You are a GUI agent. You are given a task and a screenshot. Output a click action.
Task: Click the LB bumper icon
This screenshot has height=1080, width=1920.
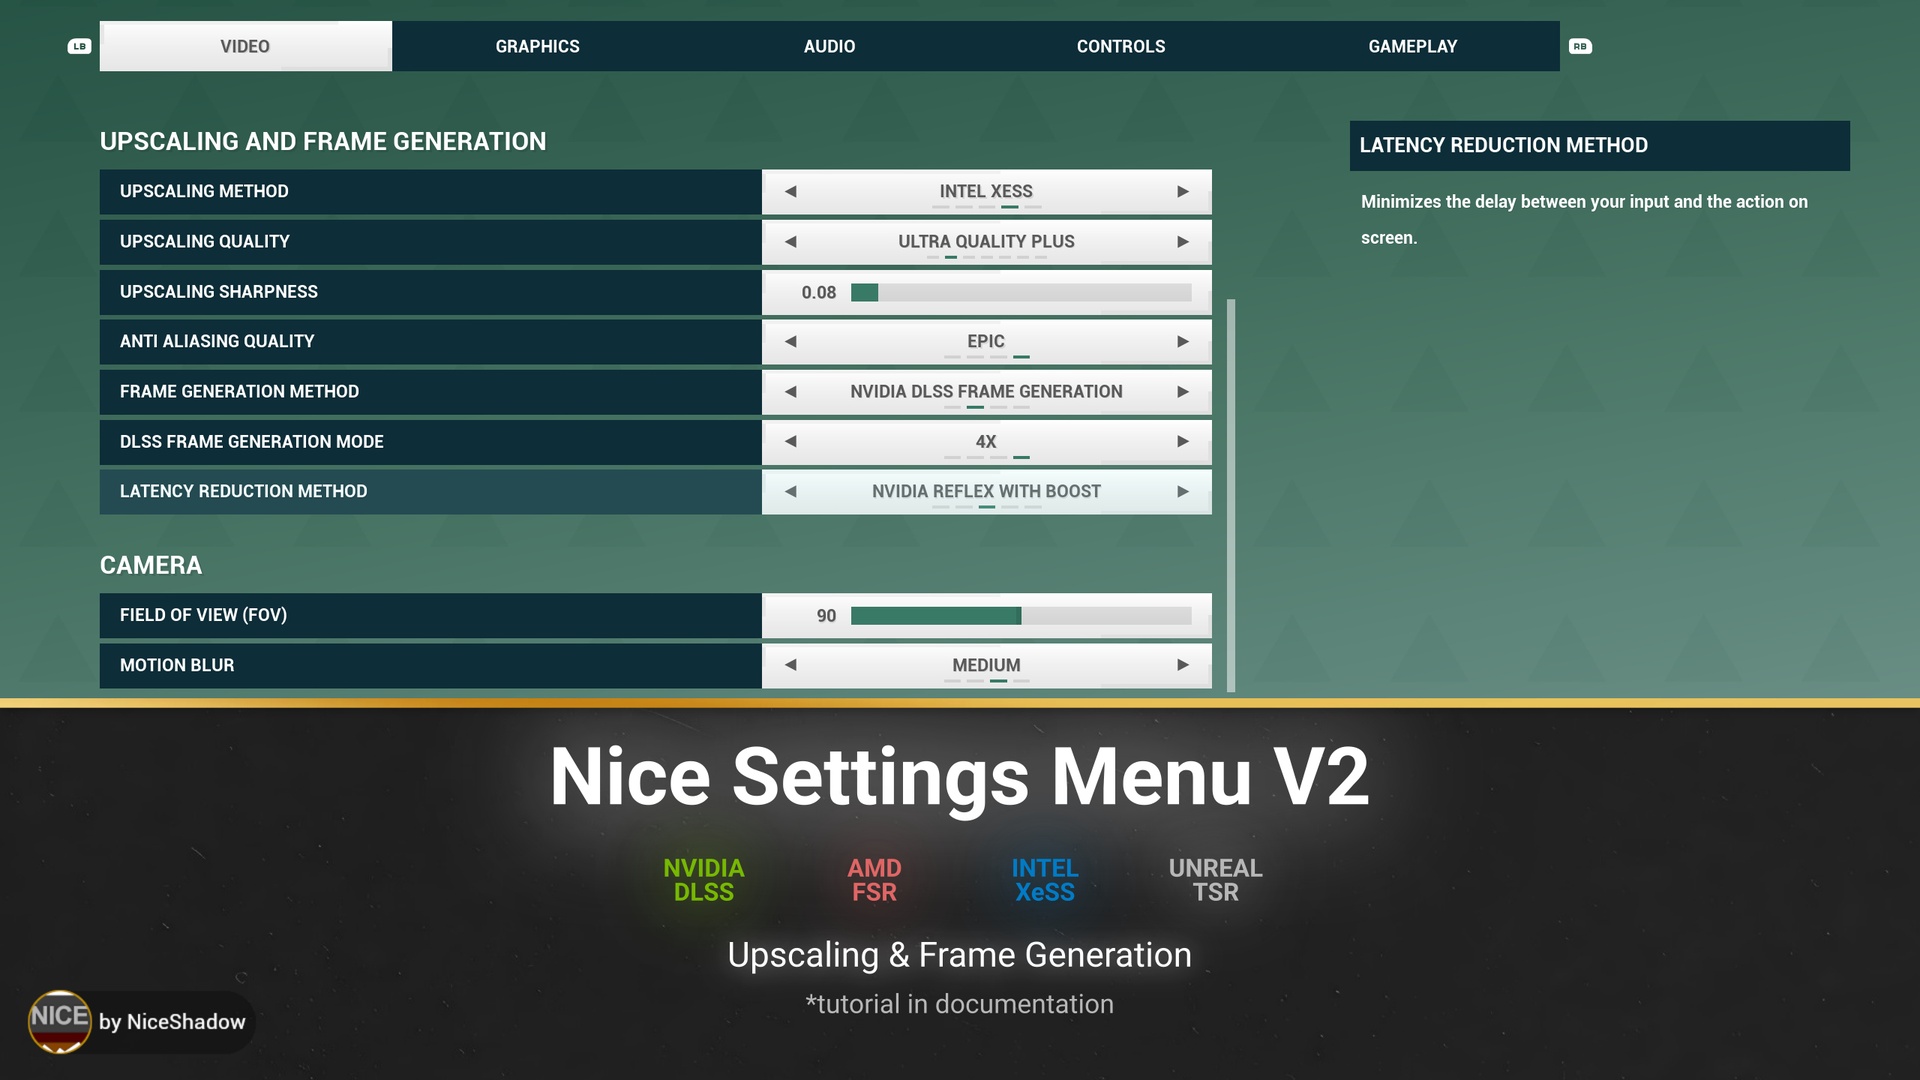point(79,46)
